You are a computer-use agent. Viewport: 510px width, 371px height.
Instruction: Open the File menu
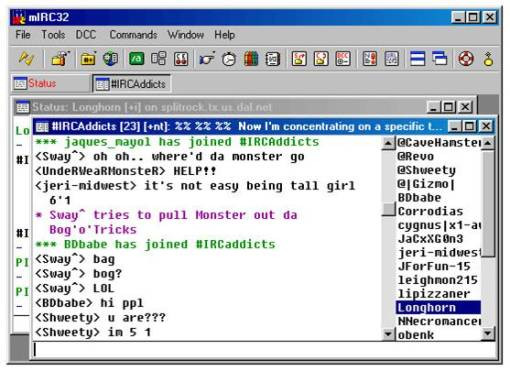[23, 35]
